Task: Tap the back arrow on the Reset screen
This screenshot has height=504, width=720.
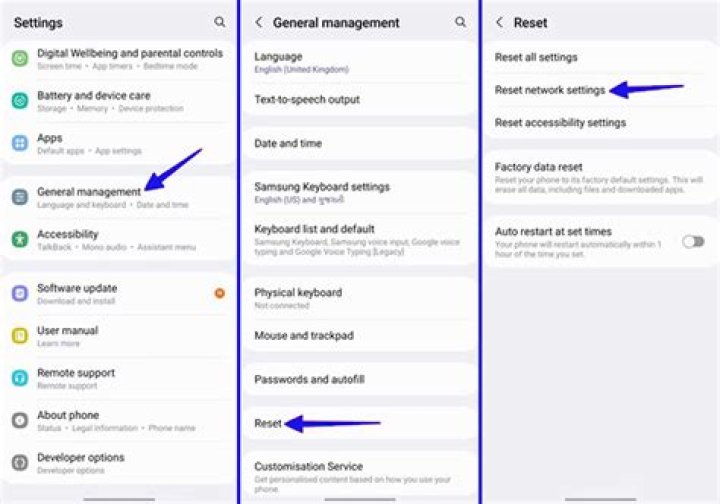Action: (x=500, y=22)
